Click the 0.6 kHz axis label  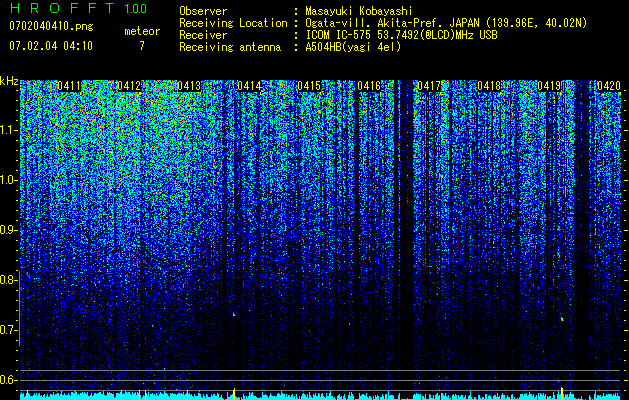[x=7, y=380]
